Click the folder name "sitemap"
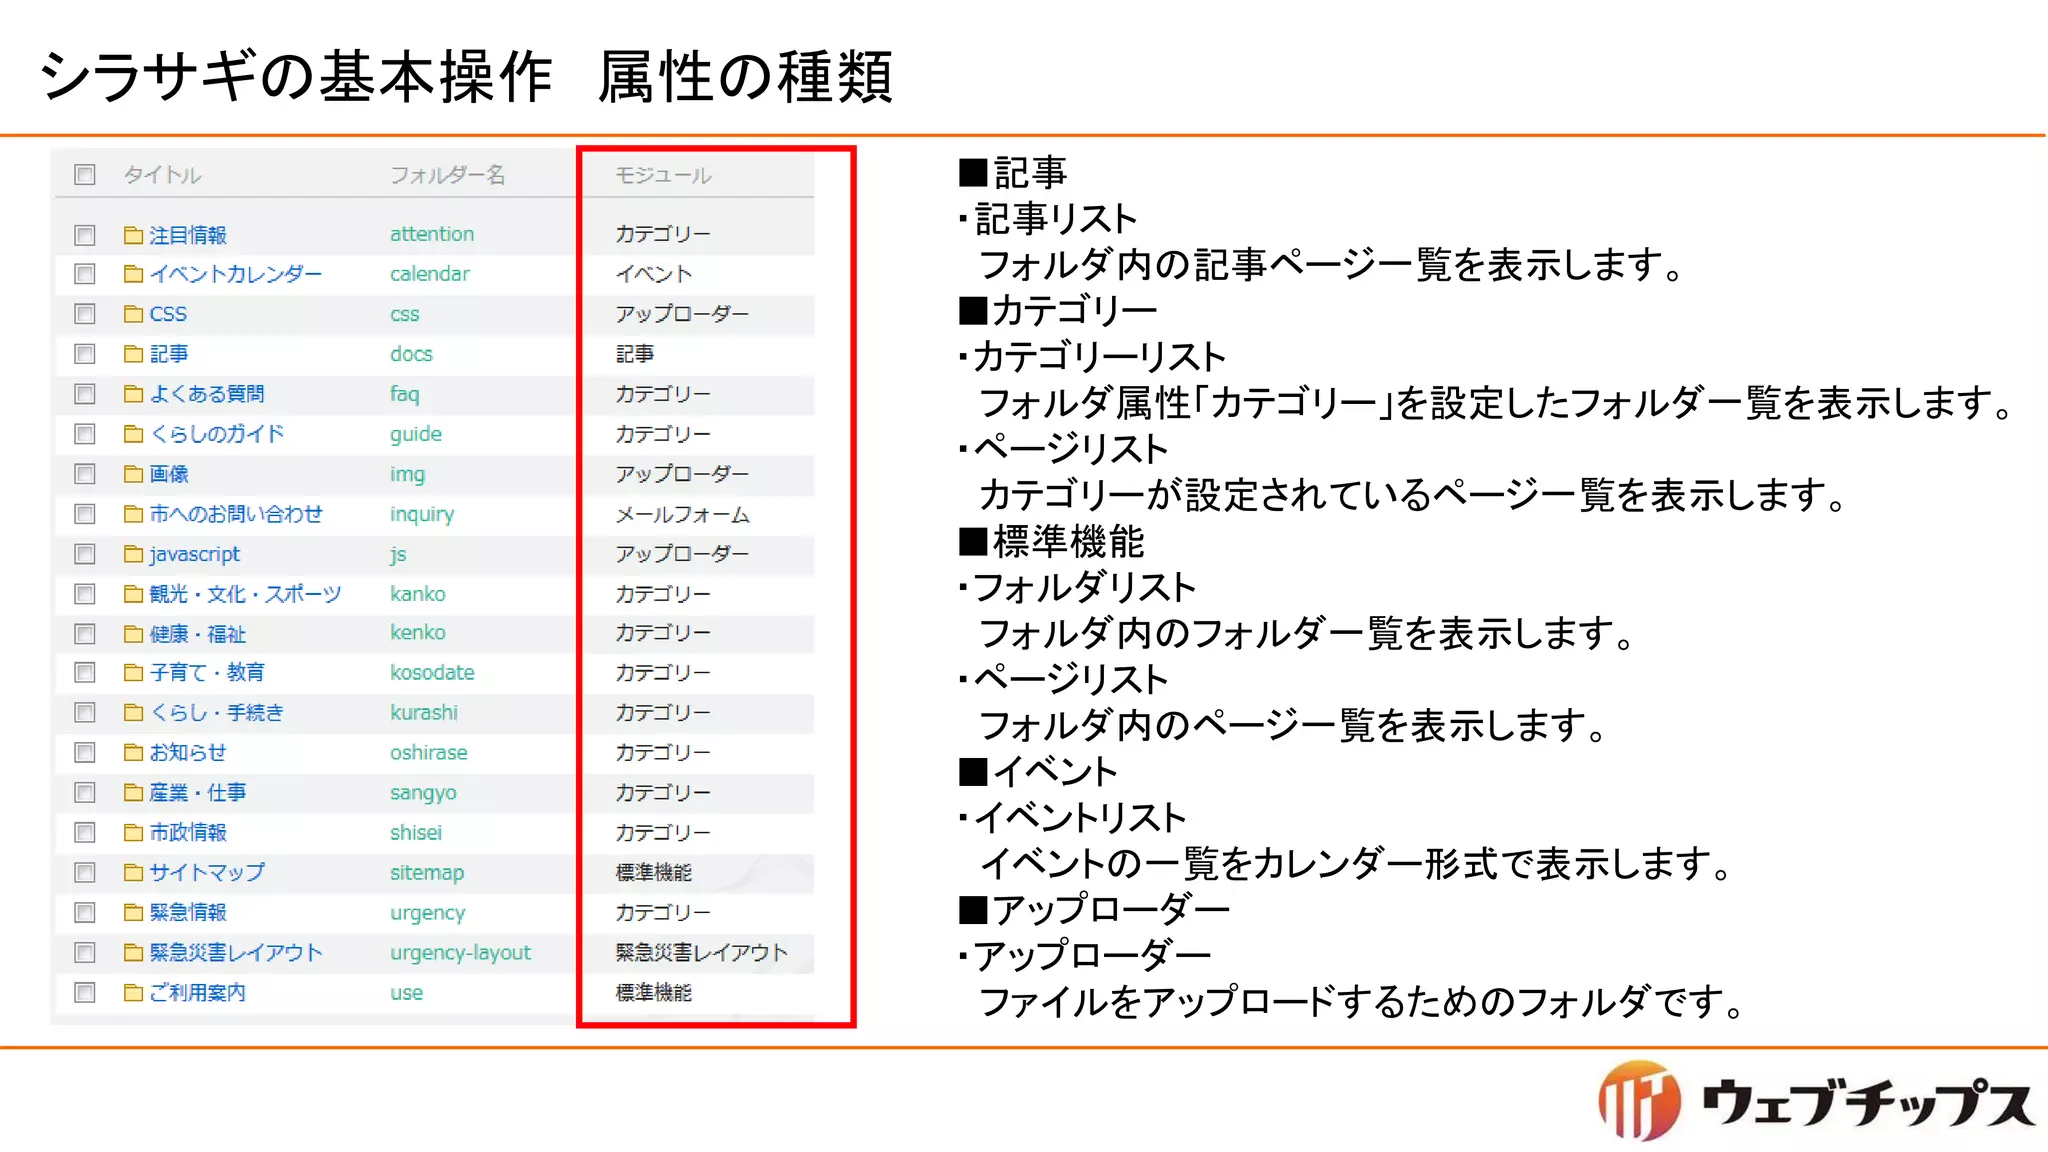The width and height of the screenshot is (2048, 1152). (427, 873)
